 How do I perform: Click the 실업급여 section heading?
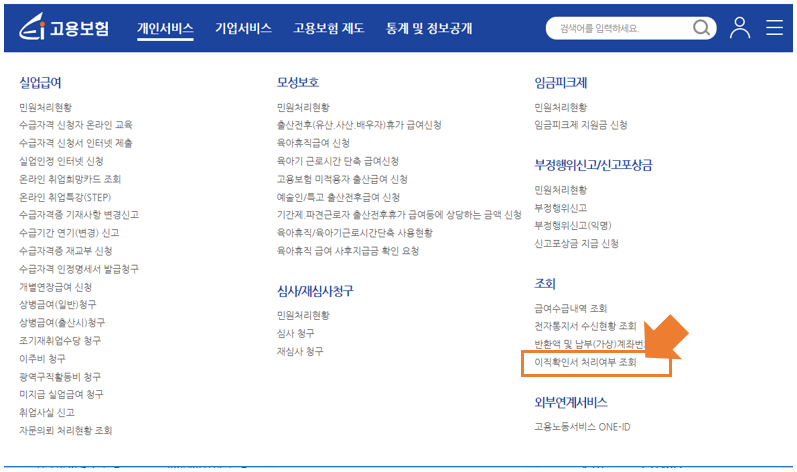pos(40,83)
